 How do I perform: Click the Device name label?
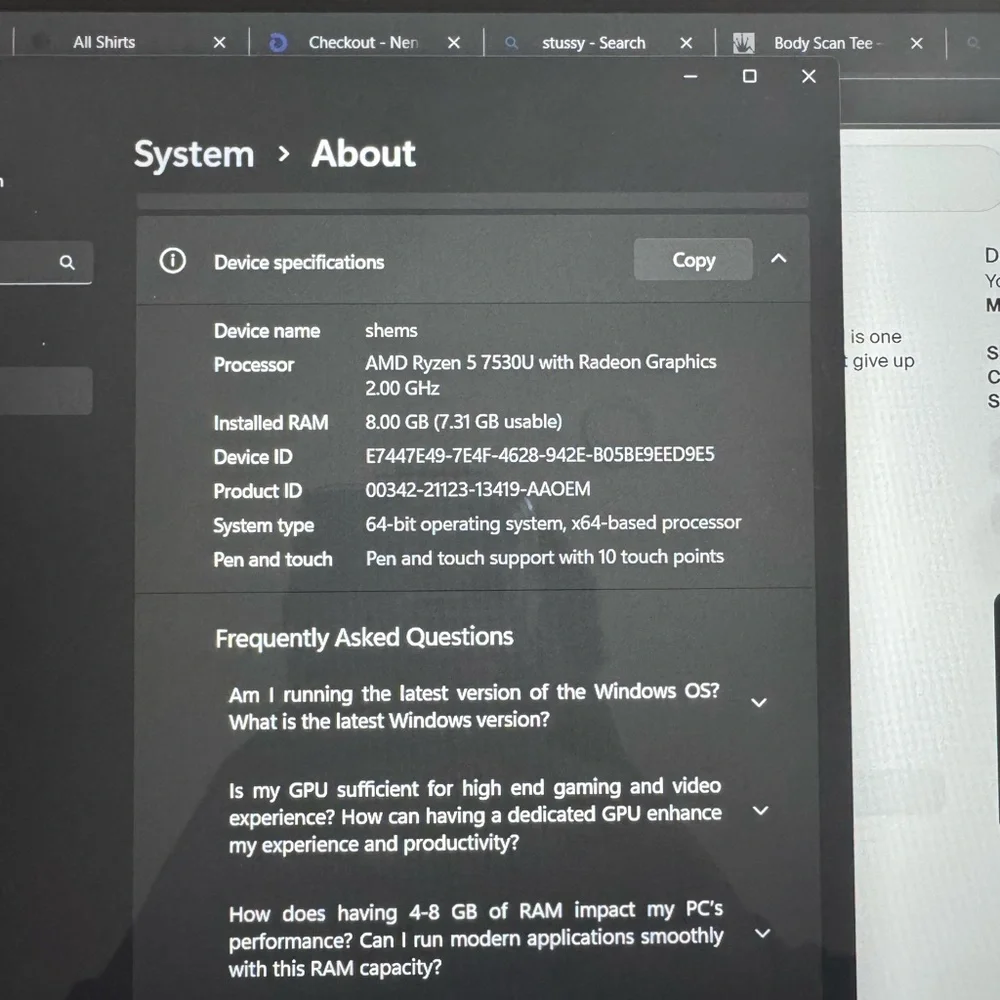point(267,331)
